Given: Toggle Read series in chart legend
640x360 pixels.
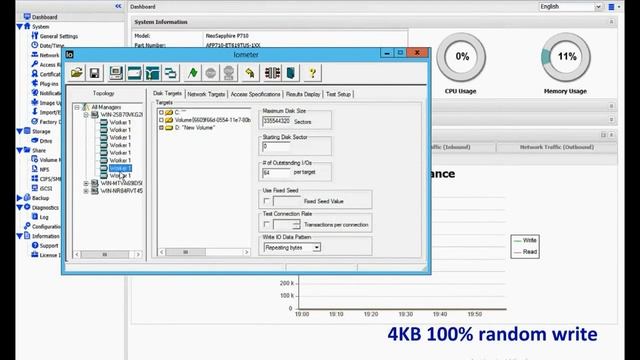Looking at the screenshot, I should (x=525, y=252).
